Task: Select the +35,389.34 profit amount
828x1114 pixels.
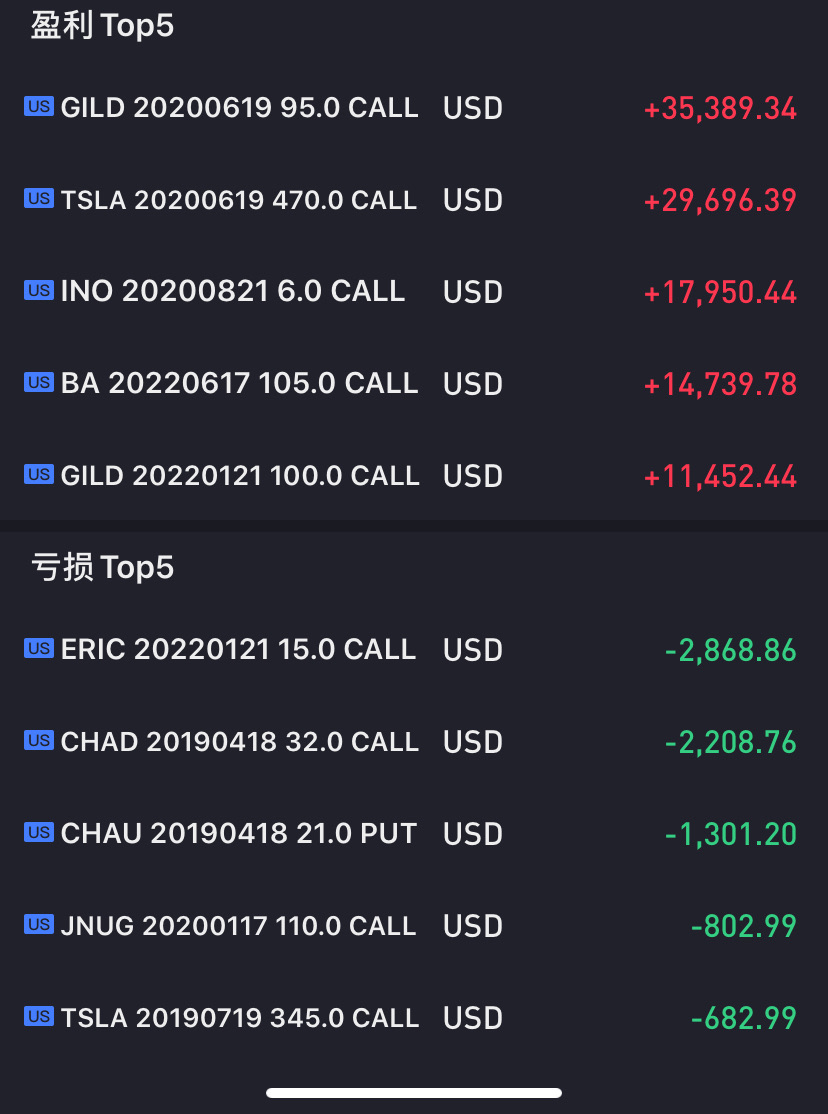Action: [x=720, y=109]
